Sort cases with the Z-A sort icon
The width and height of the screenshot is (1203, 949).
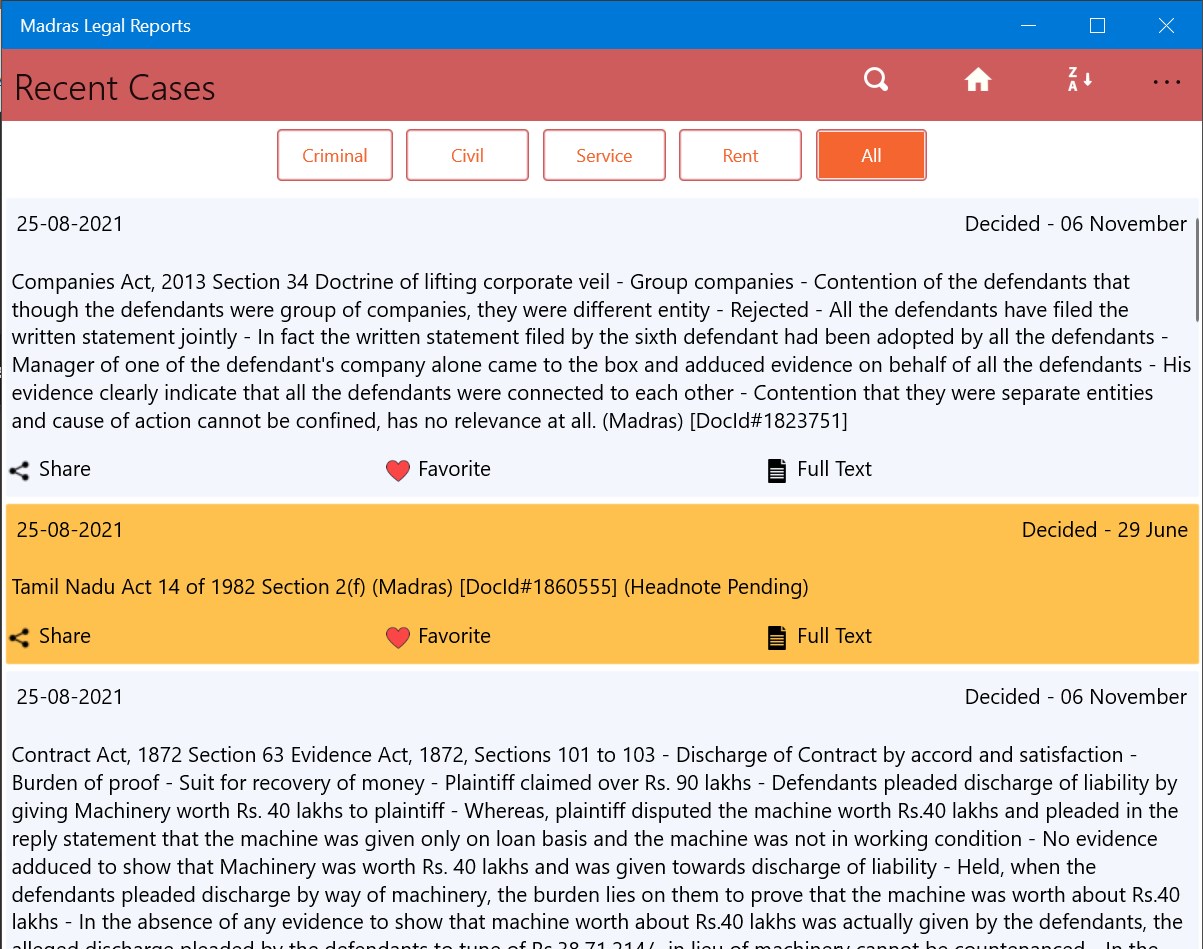(1079, 80)
